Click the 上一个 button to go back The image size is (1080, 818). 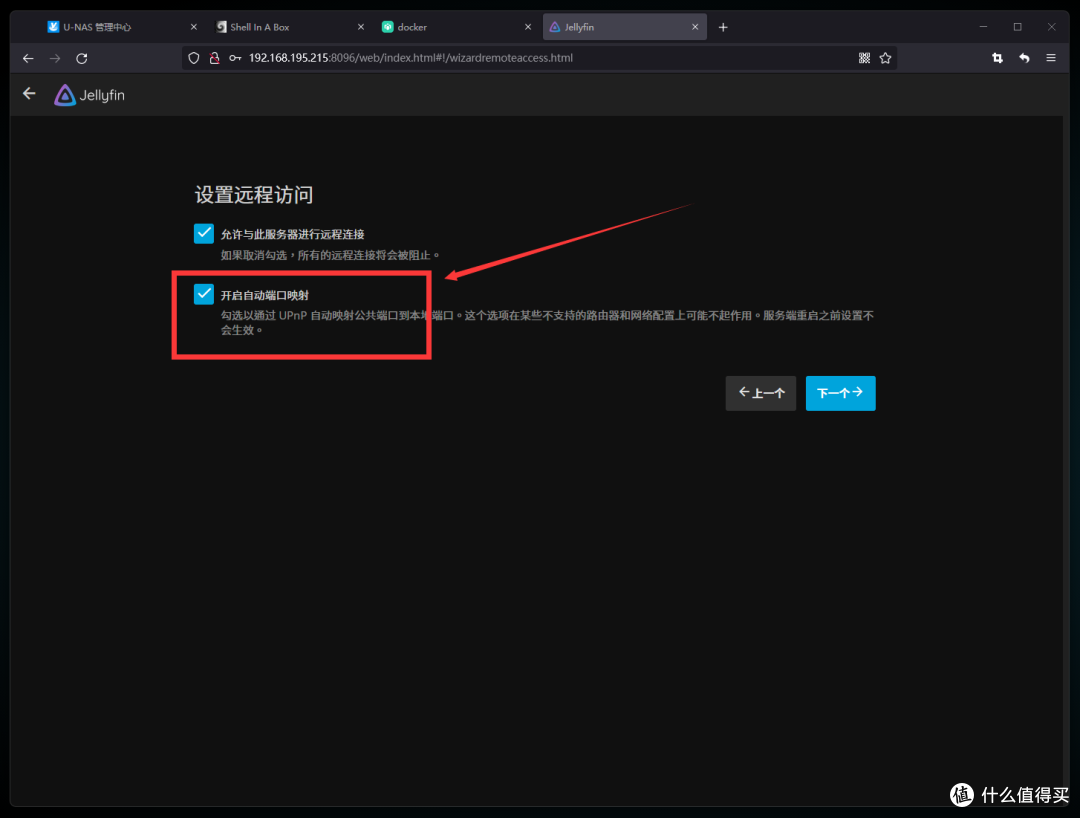point(760,393)
